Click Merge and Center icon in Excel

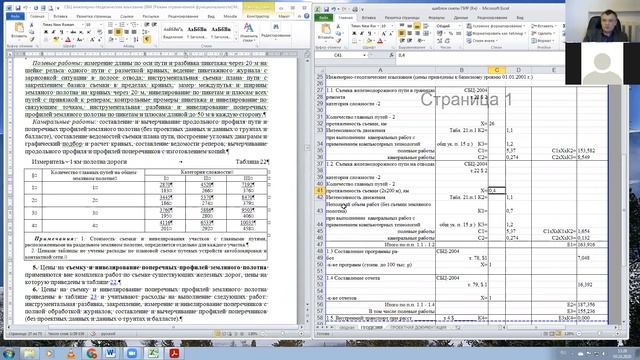(x=426, y=33)
